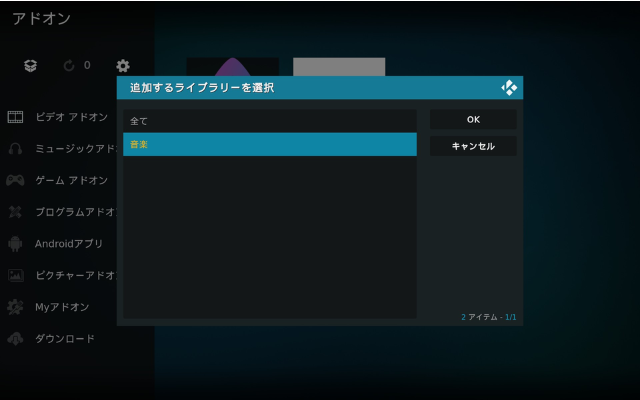This screenshot has width=640, height=400.
Task: Click the headphones icon for music add-ons
Action: coord(15,149)
